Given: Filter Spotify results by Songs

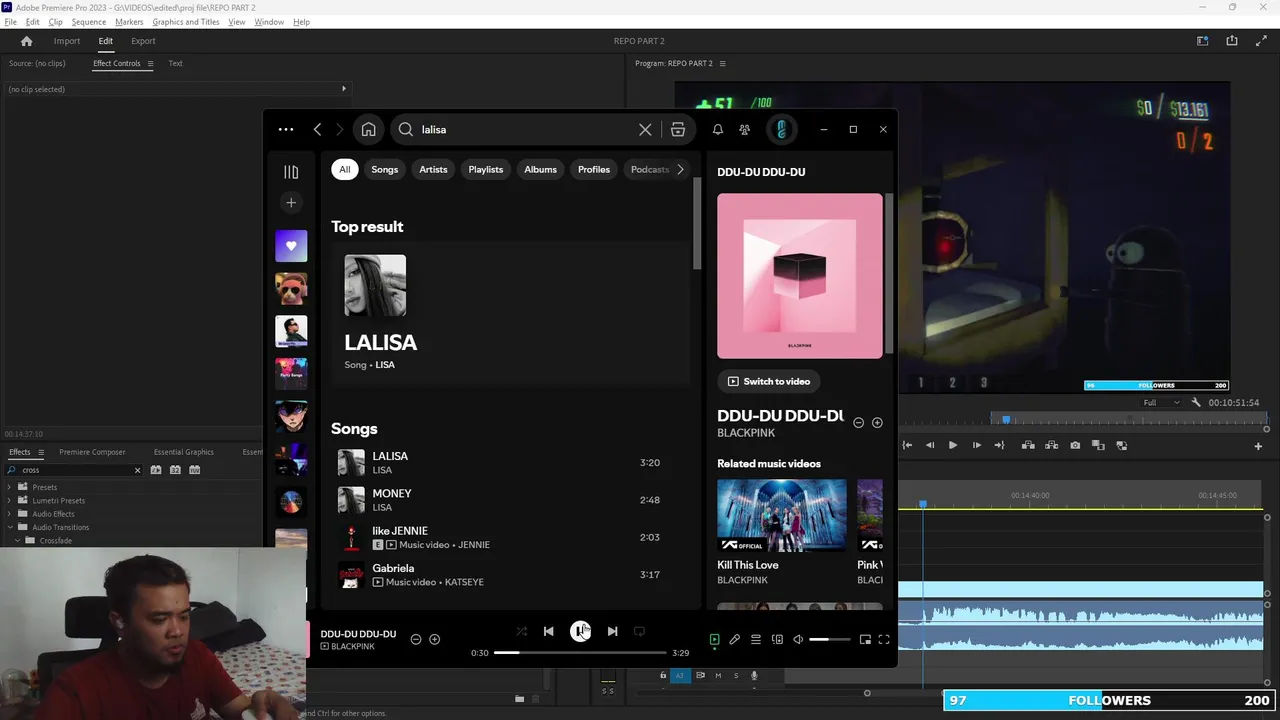Looking at the screenshot, I should [x=385, y=169].
